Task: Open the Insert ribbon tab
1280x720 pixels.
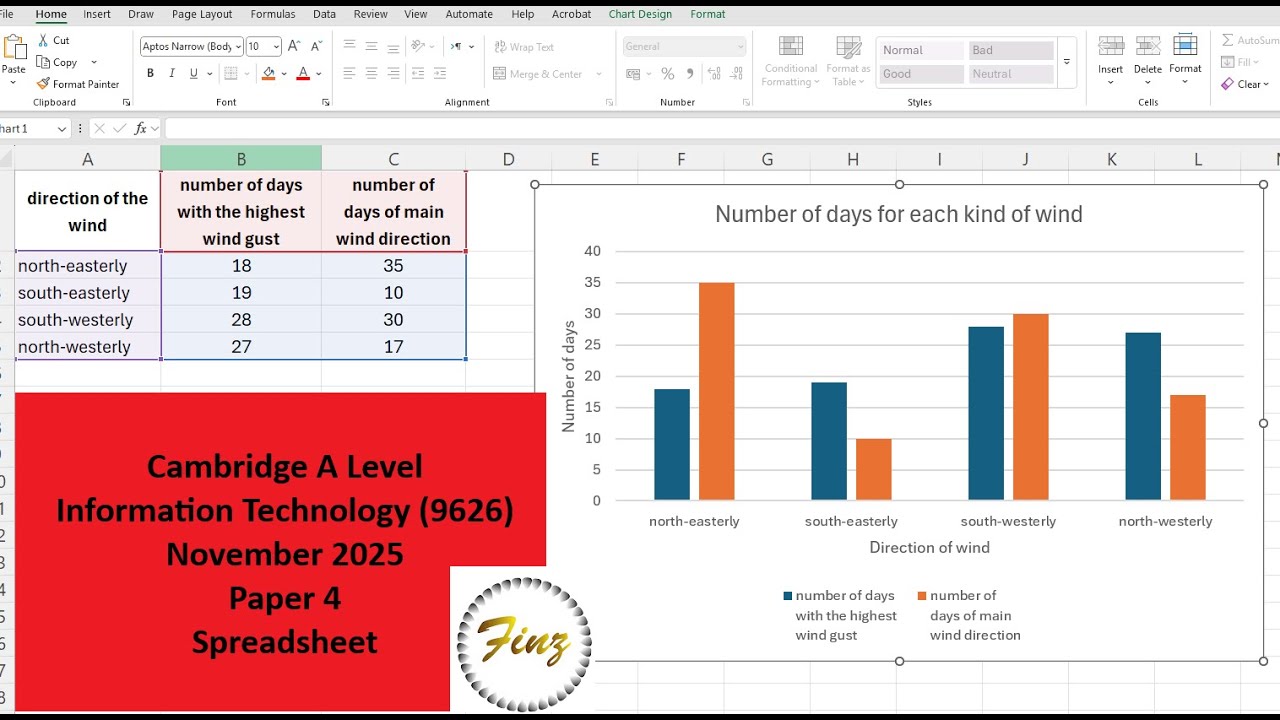Action: (97, 14)
